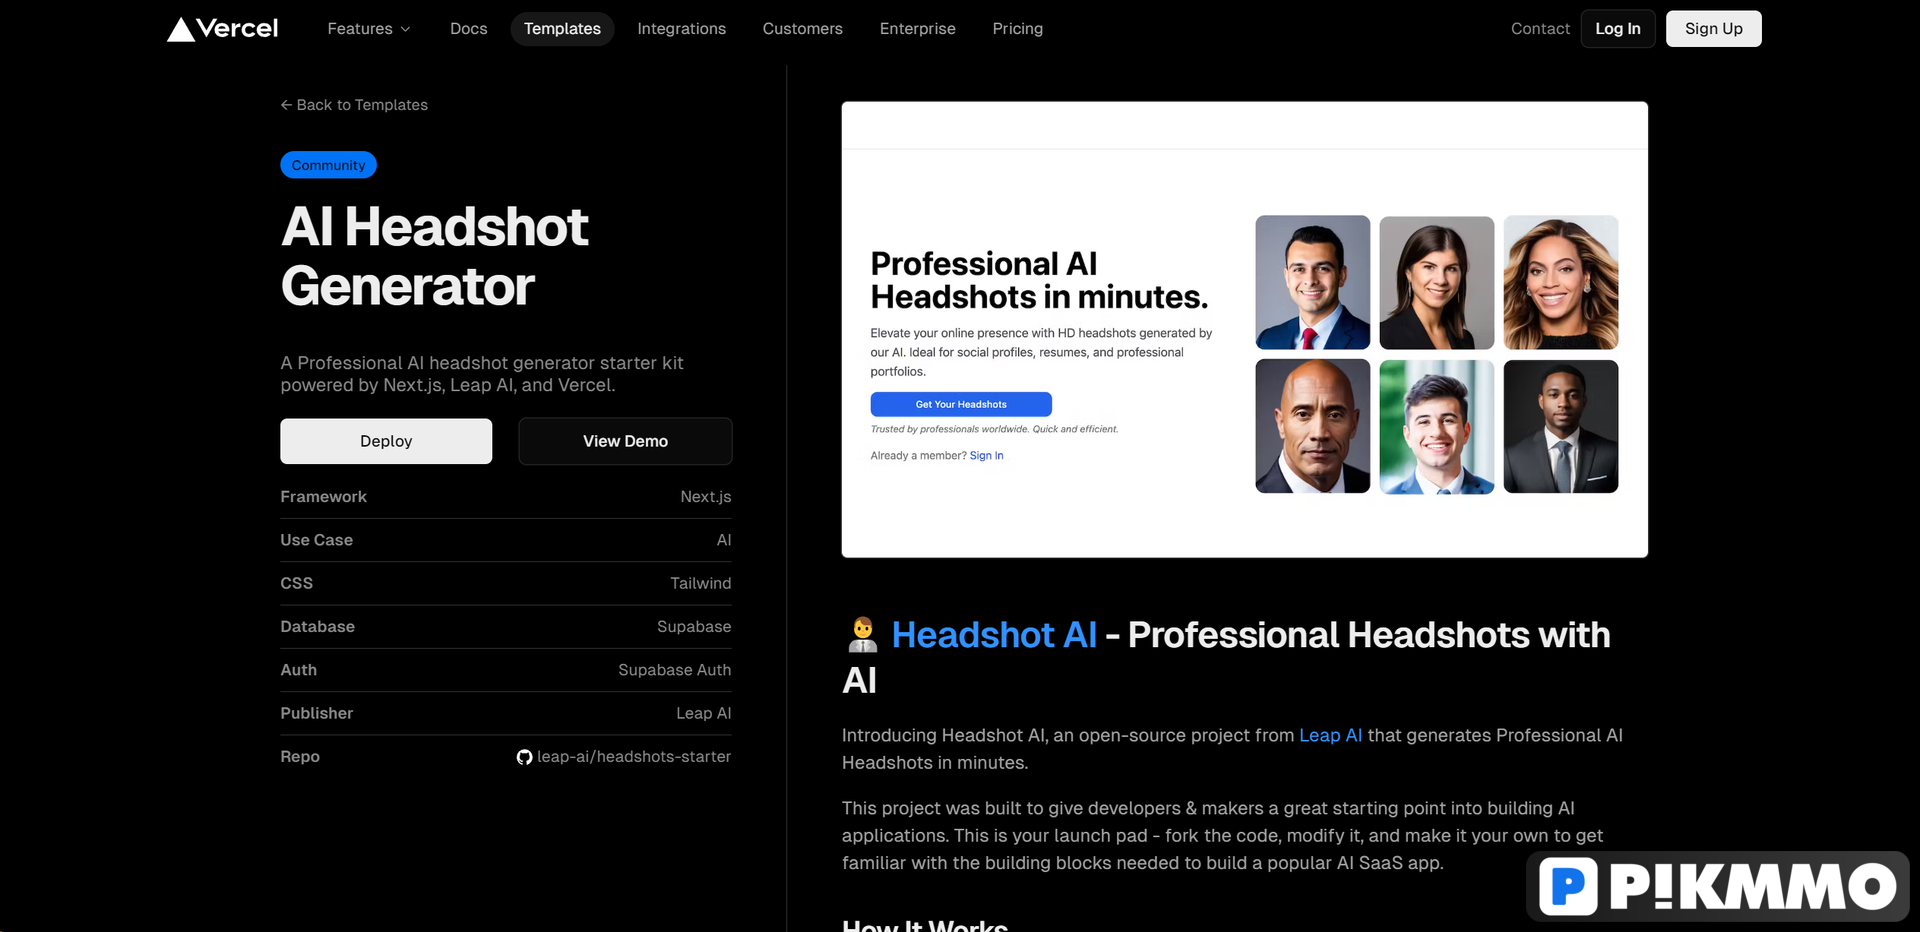
Task: Click the template preview screenshot
Action: [x=1245, y=329]
